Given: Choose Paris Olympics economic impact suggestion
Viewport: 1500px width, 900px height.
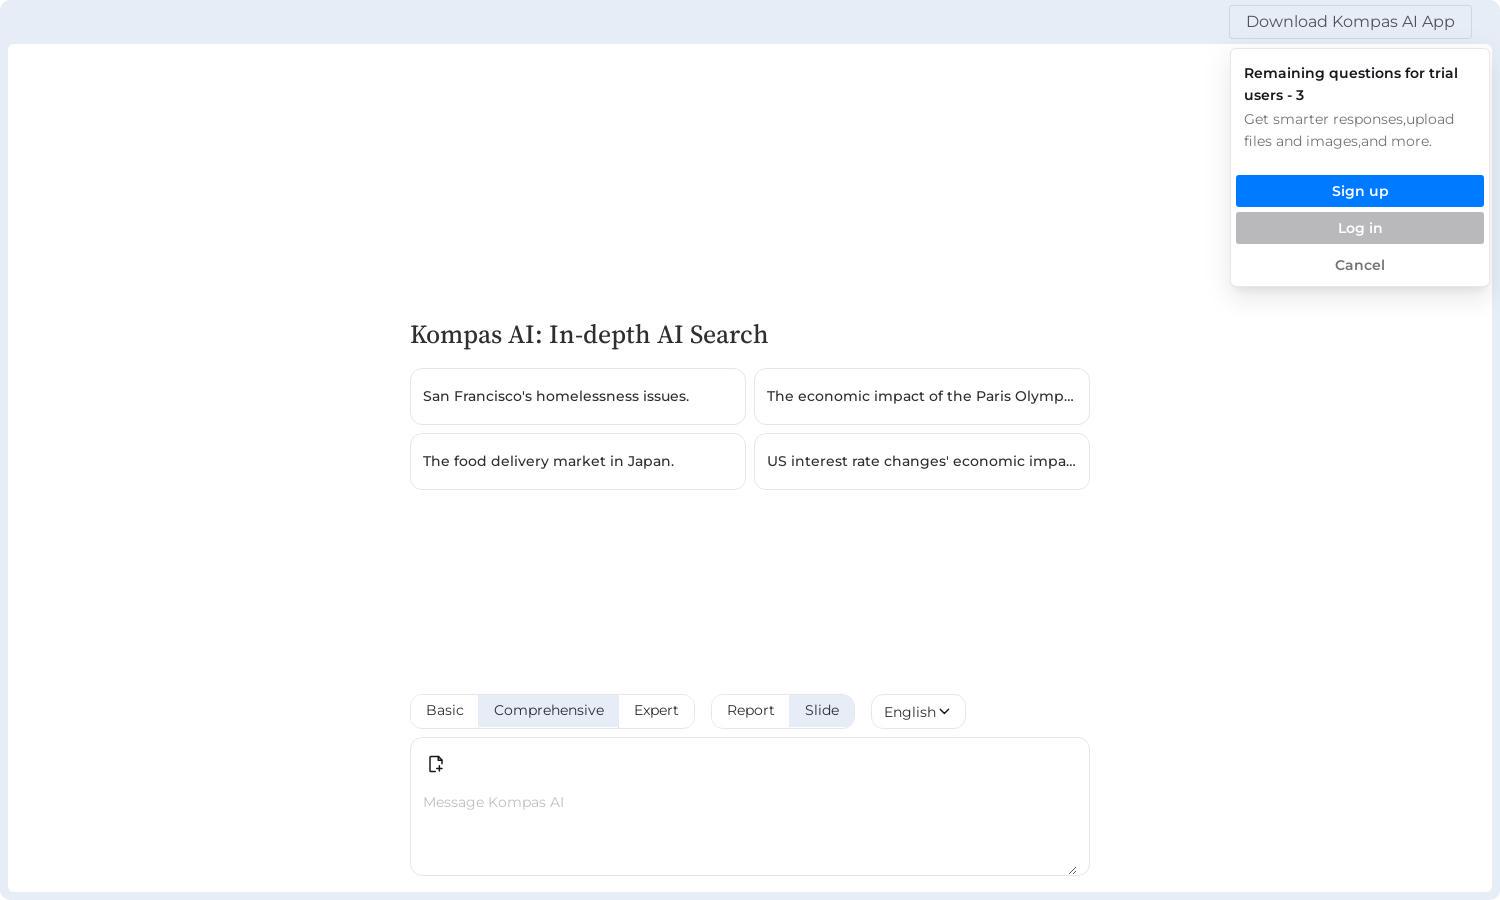Looking at the screenshot, I should click(922, 396).
